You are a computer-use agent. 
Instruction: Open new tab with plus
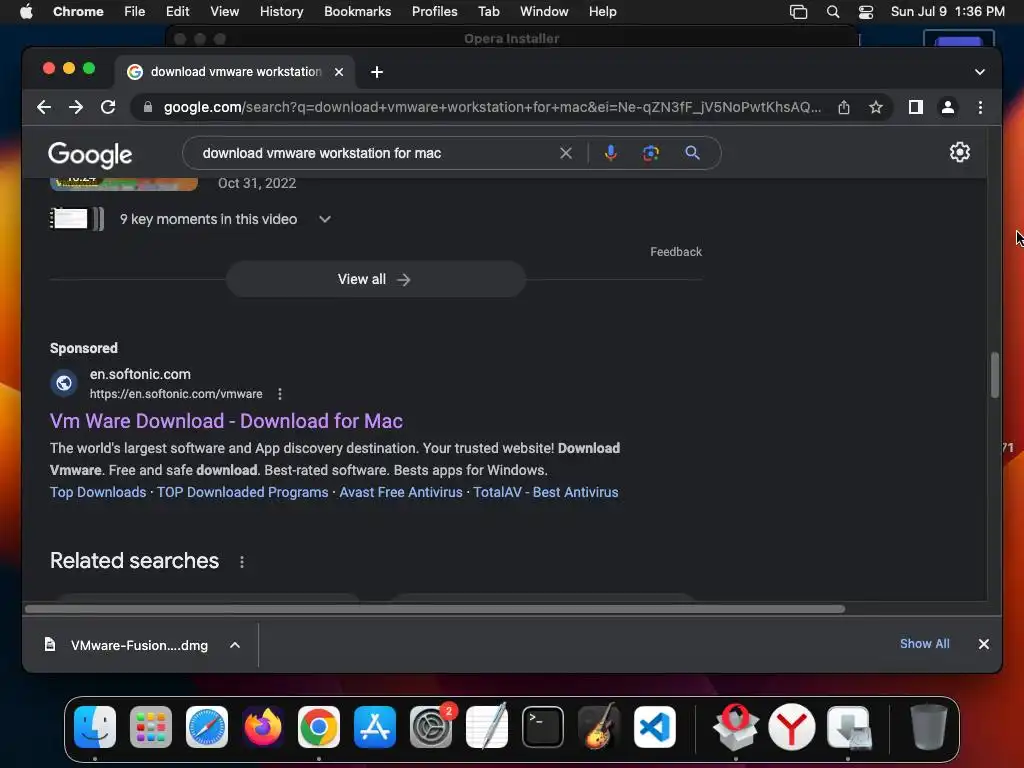click(377, 72)
